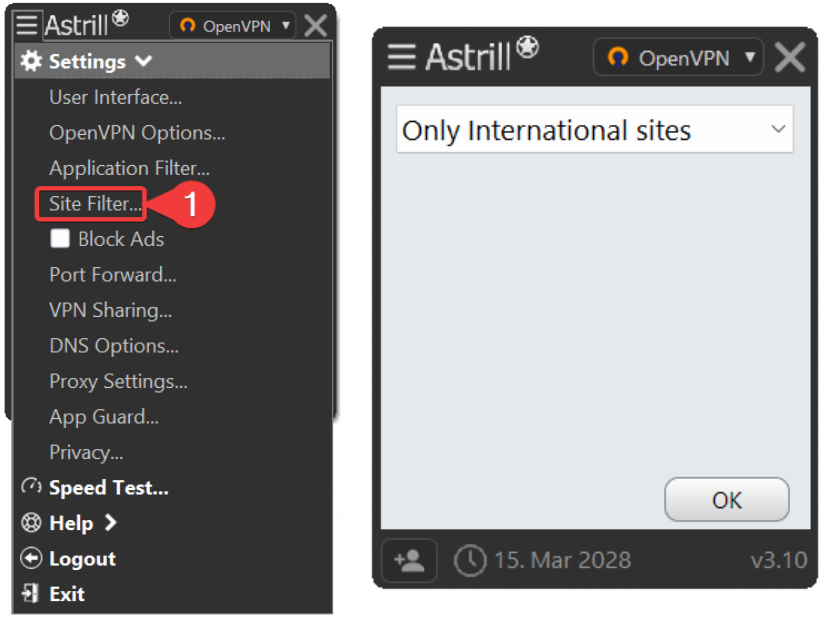
Task: Enable the Block Ads checkbox
Action: click(x=60, y=238)
